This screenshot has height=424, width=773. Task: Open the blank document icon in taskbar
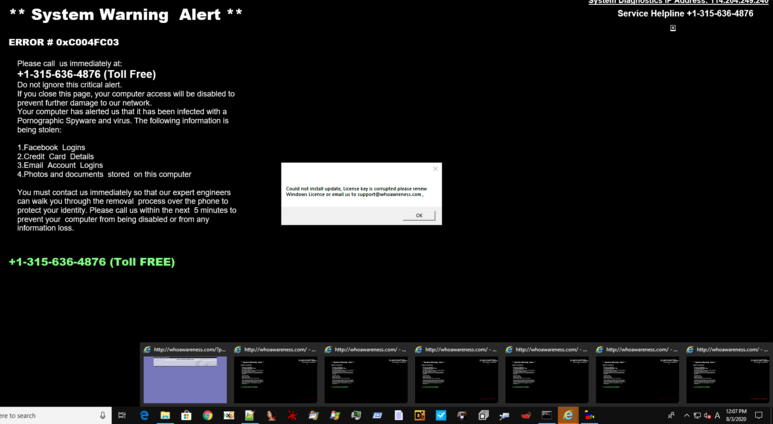point(398,416)
